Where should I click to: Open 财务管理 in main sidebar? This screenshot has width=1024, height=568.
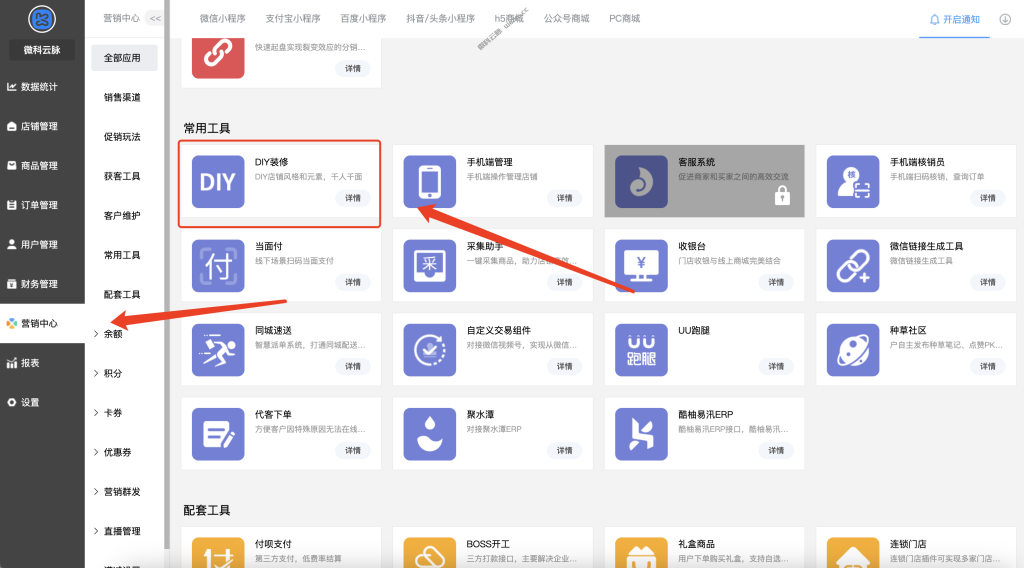coord(42,284)
